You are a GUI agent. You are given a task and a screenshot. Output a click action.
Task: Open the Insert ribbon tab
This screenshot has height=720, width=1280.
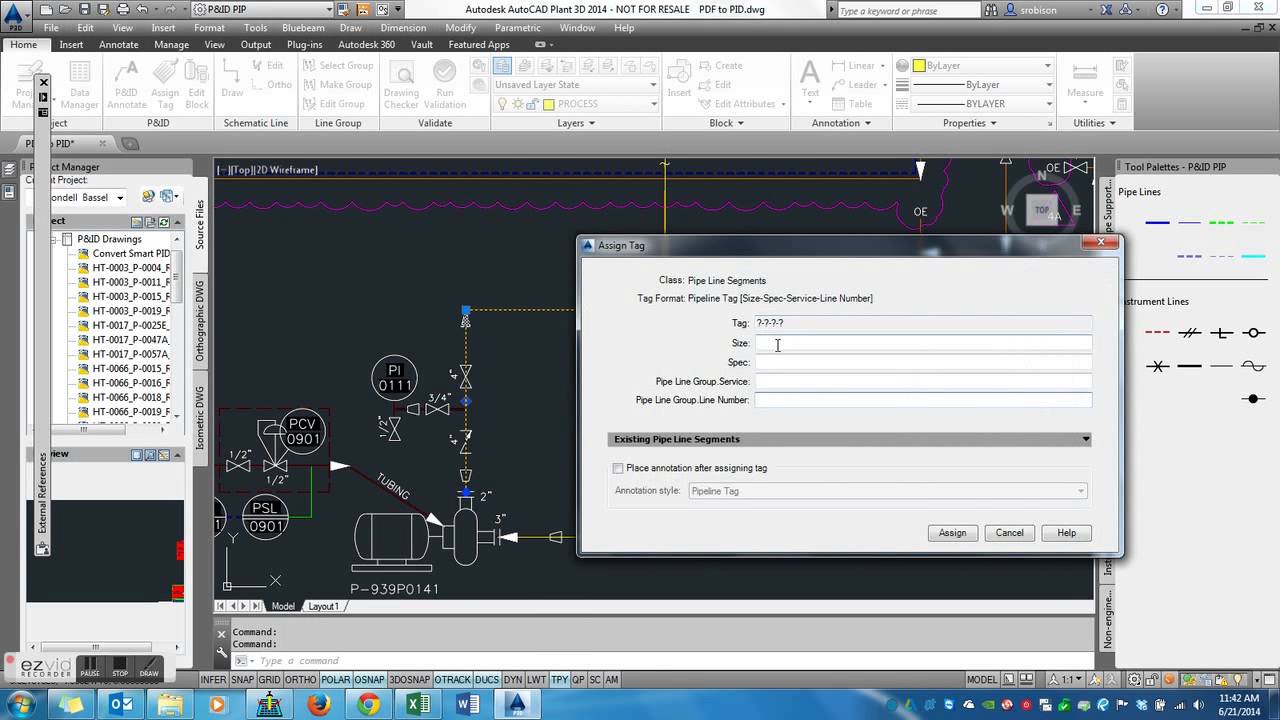point(71,45)
